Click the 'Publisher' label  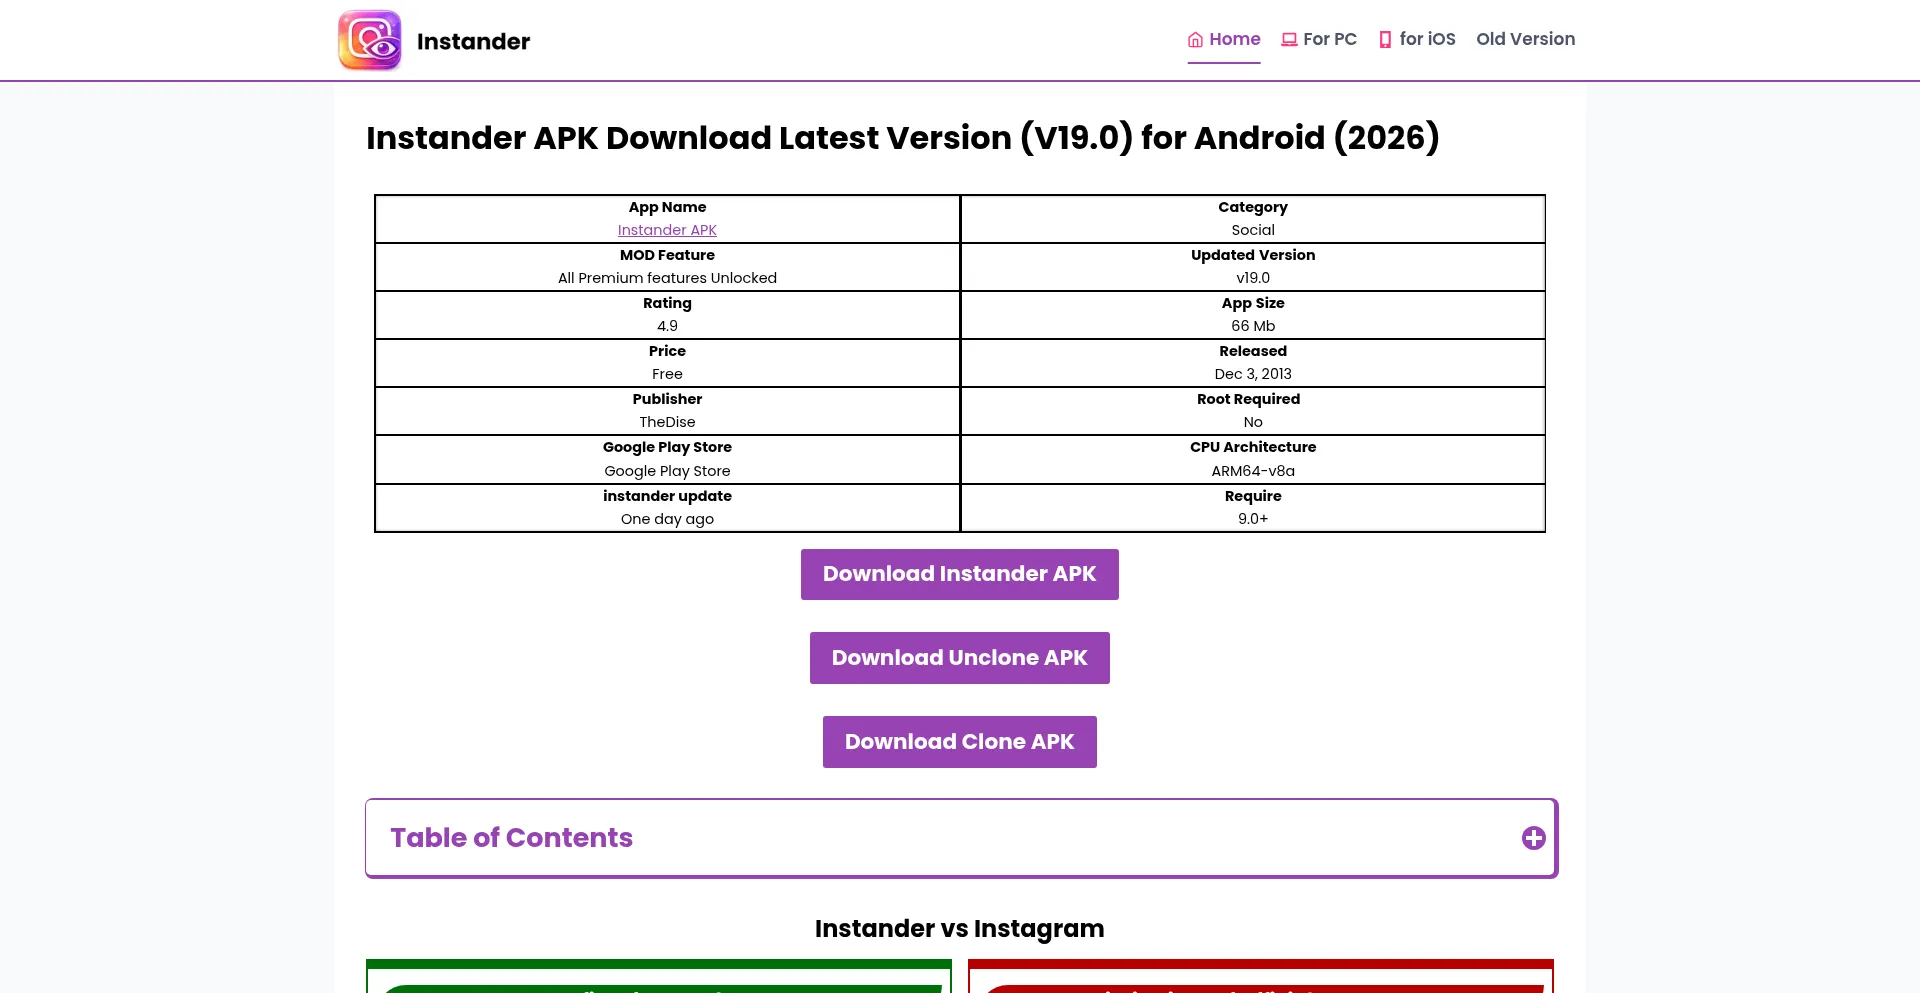click(x=667, y=399)
